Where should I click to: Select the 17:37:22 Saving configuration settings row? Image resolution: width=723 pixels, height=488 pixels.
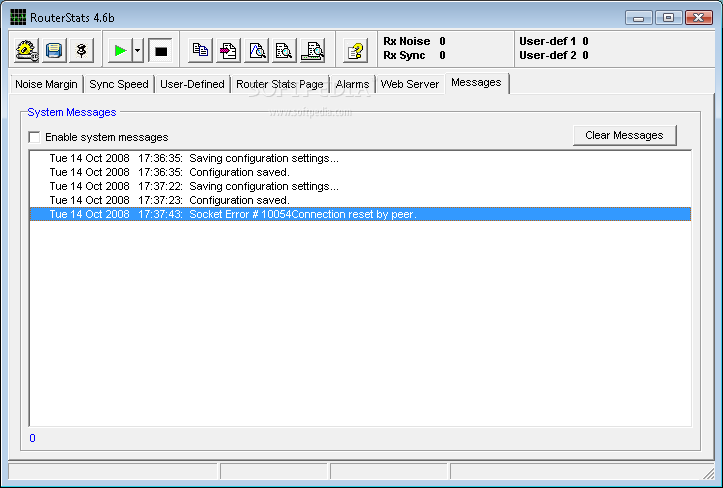(x=360, y=186)
